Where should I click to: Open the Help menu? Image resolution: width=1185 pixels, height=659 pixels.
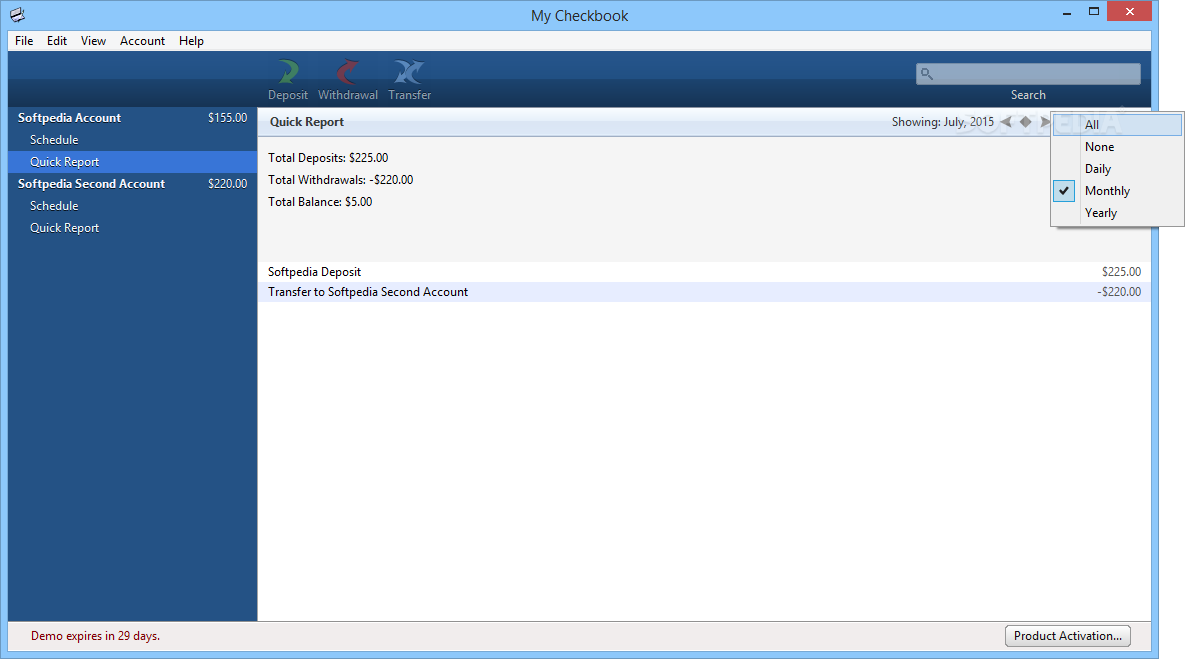191,41
